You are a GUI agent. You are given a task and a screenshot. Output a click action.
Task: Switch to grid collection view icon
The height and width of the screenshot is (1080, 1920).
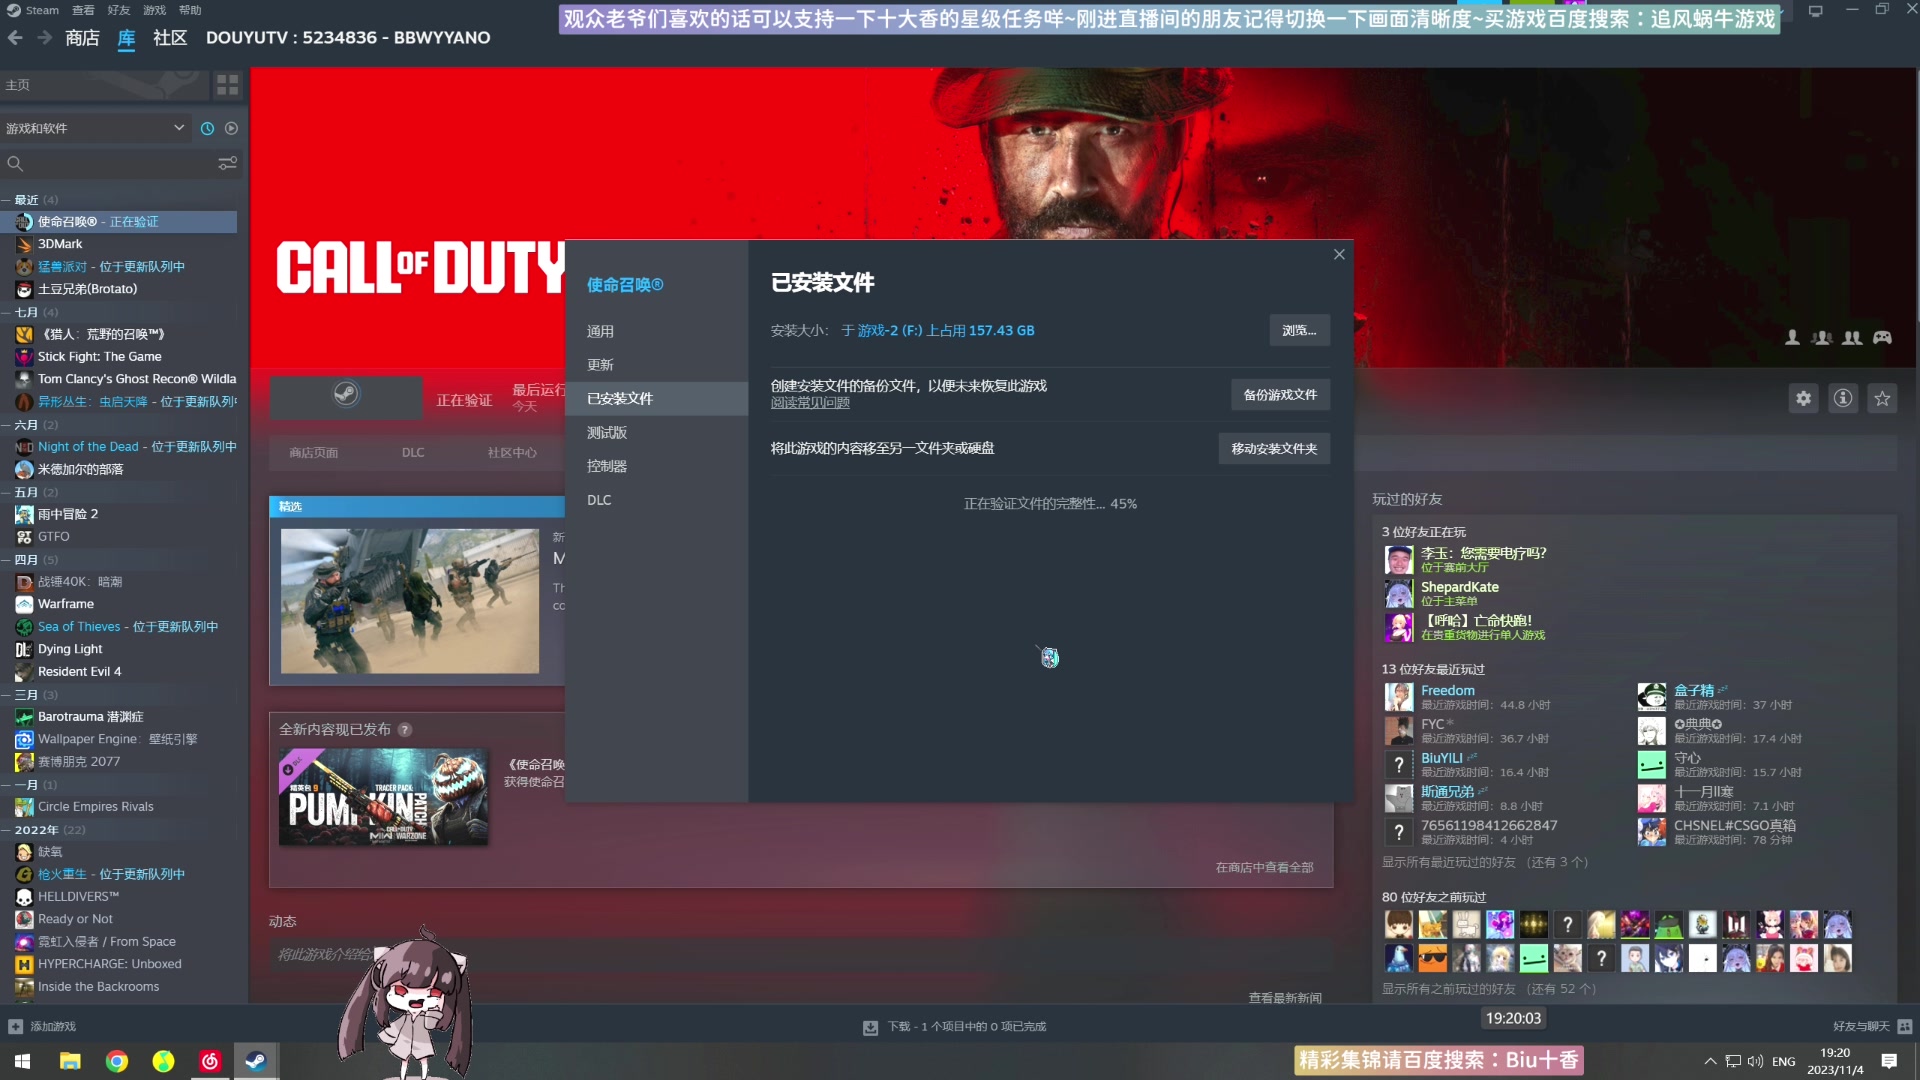[228, 85]
